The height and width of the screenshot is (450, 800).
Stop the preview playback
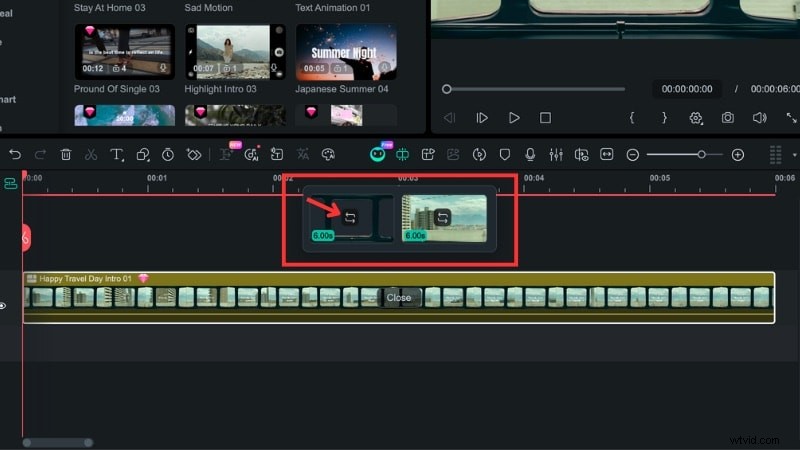point(545,118)
